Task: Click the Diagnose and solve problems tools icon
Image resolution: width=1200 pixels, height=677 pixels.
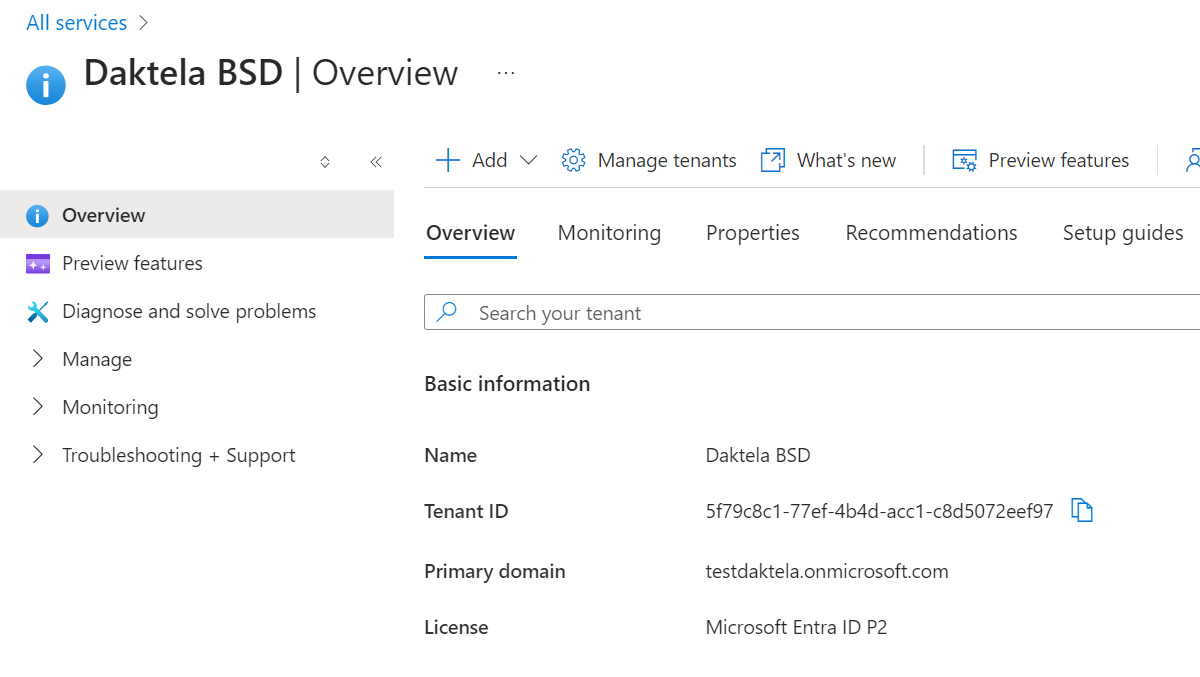Action: 37,312
